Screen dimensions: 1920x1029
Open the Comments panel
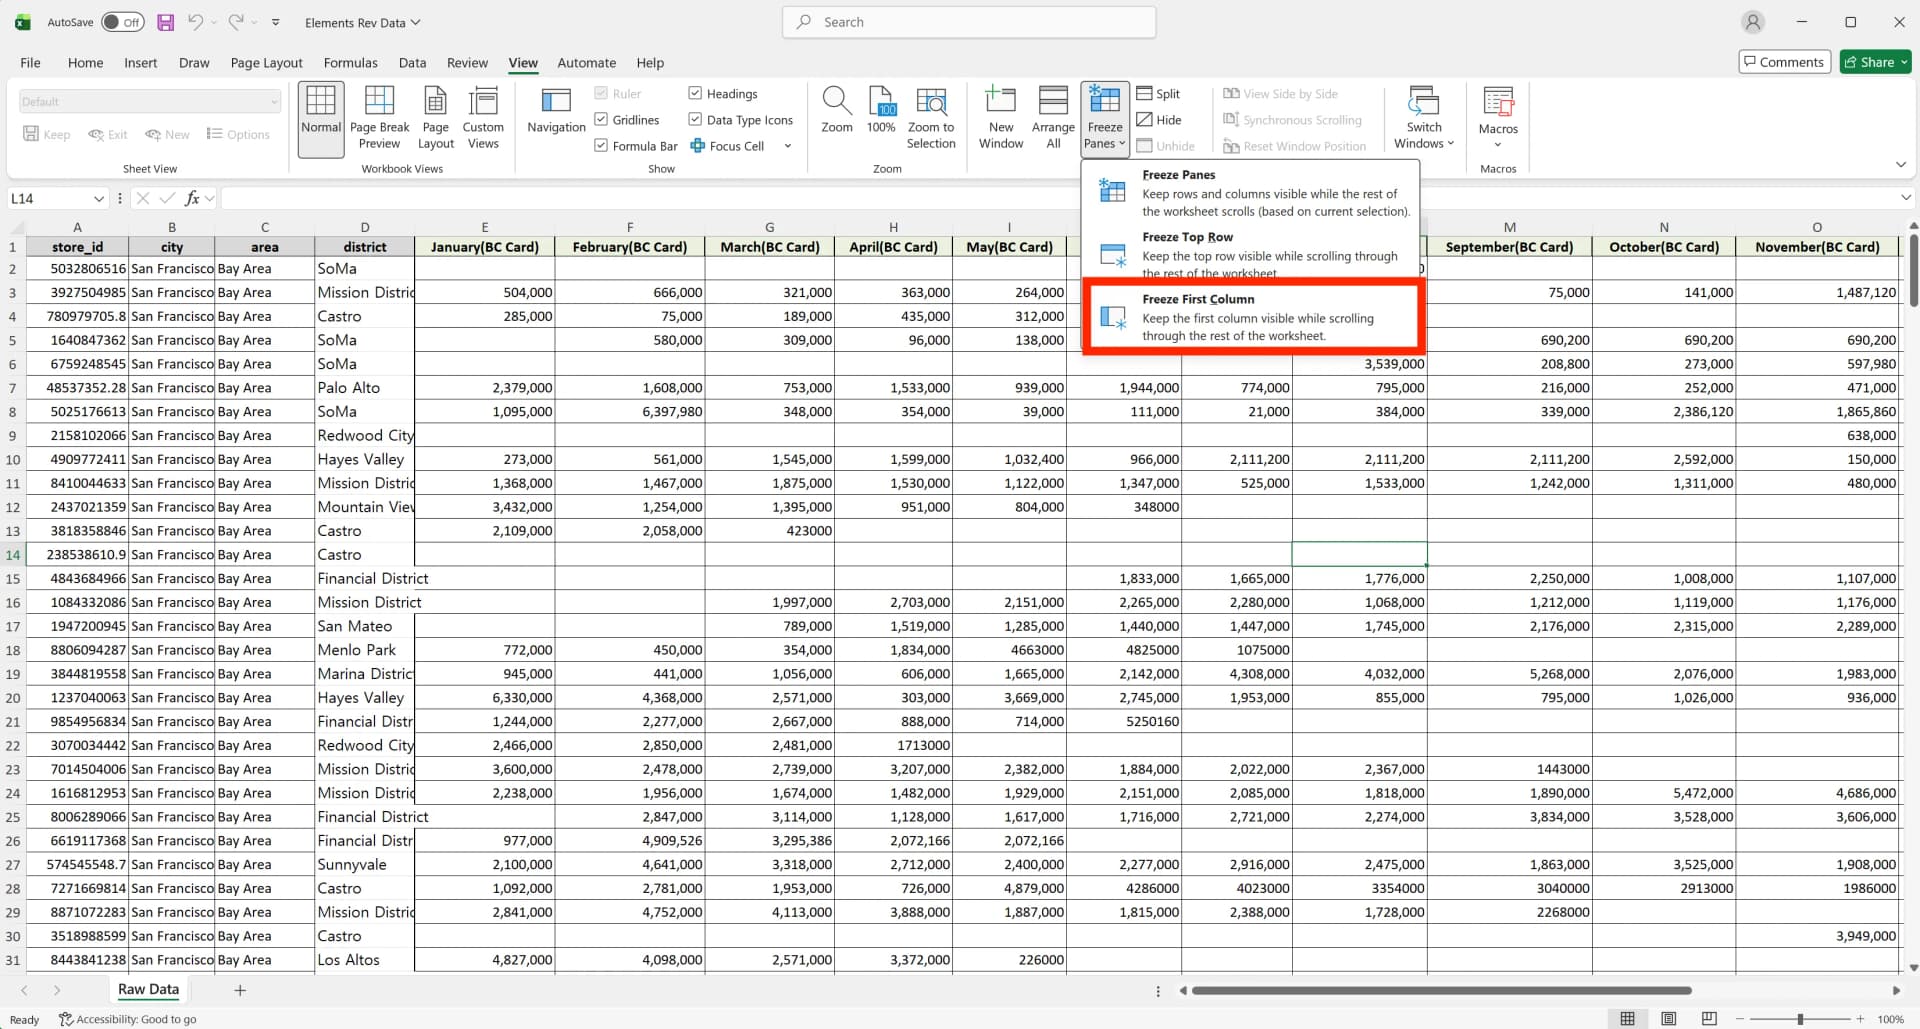(x=1784, y=61)
